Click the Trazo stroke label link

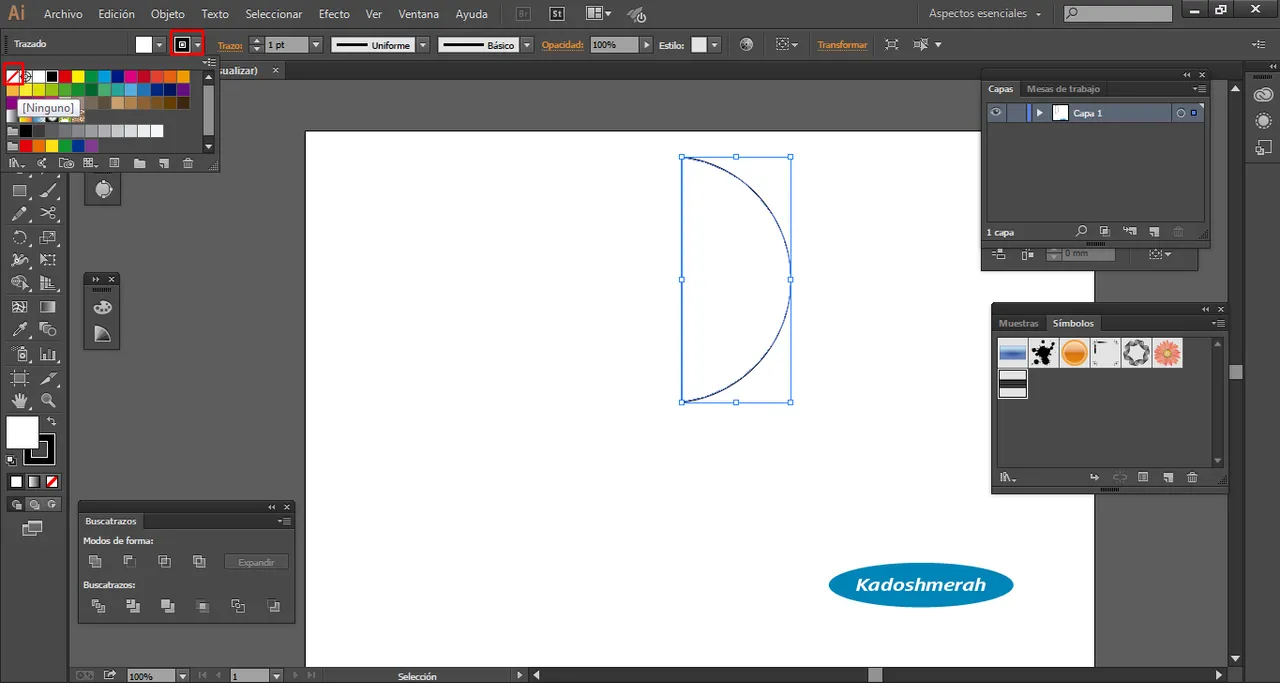click(x=230, y=45)
